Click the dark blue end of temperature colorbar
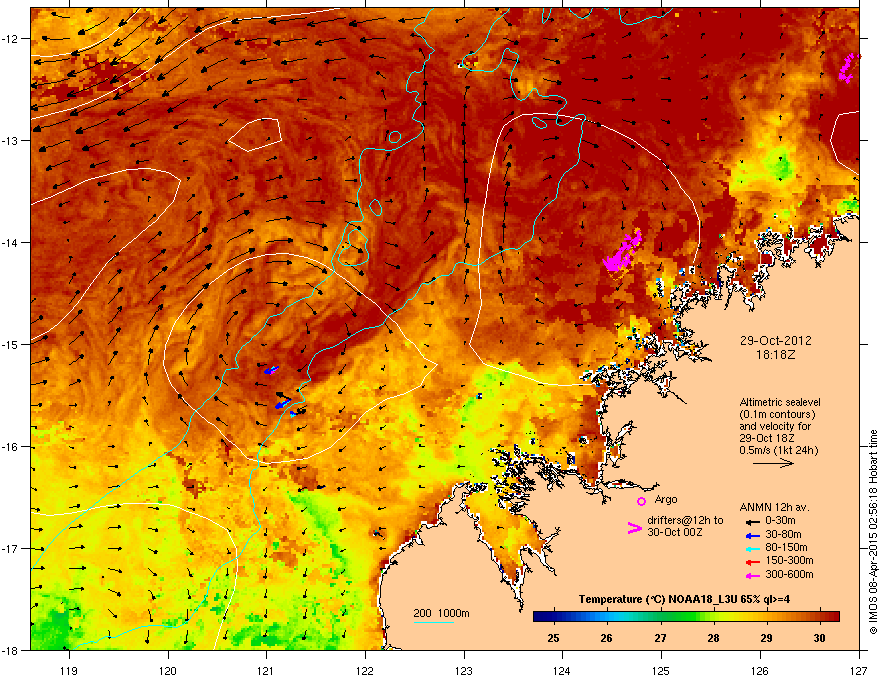Image resolution: width=880 pixels, height=680 pixels. coord(542,617)
